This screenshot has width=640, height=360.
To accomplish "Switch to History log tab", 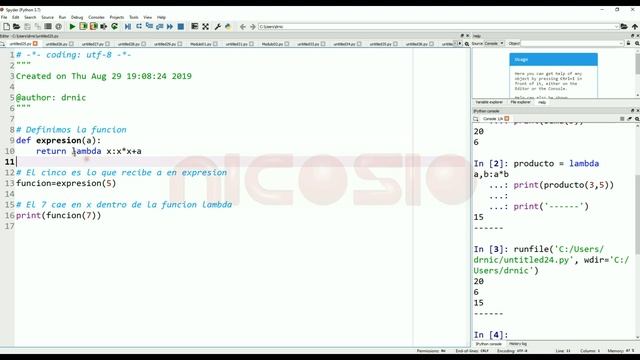I will click(518, 344).
